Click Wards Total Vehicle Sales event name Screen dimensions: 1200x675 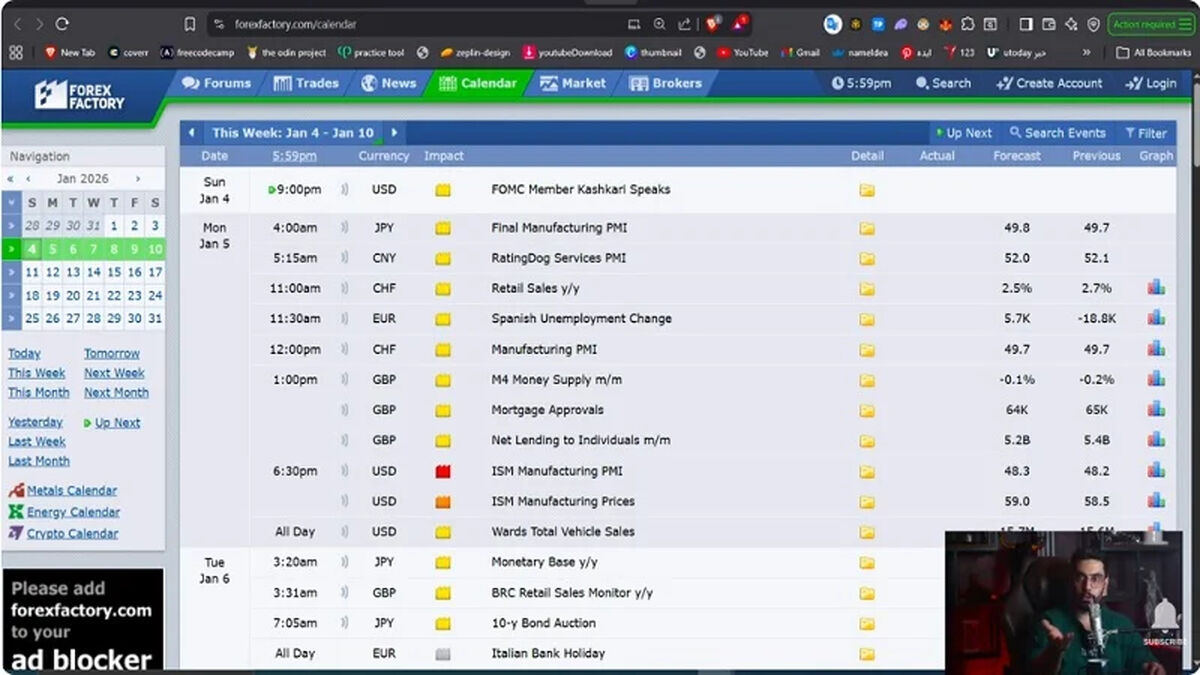tap(563, 532)
